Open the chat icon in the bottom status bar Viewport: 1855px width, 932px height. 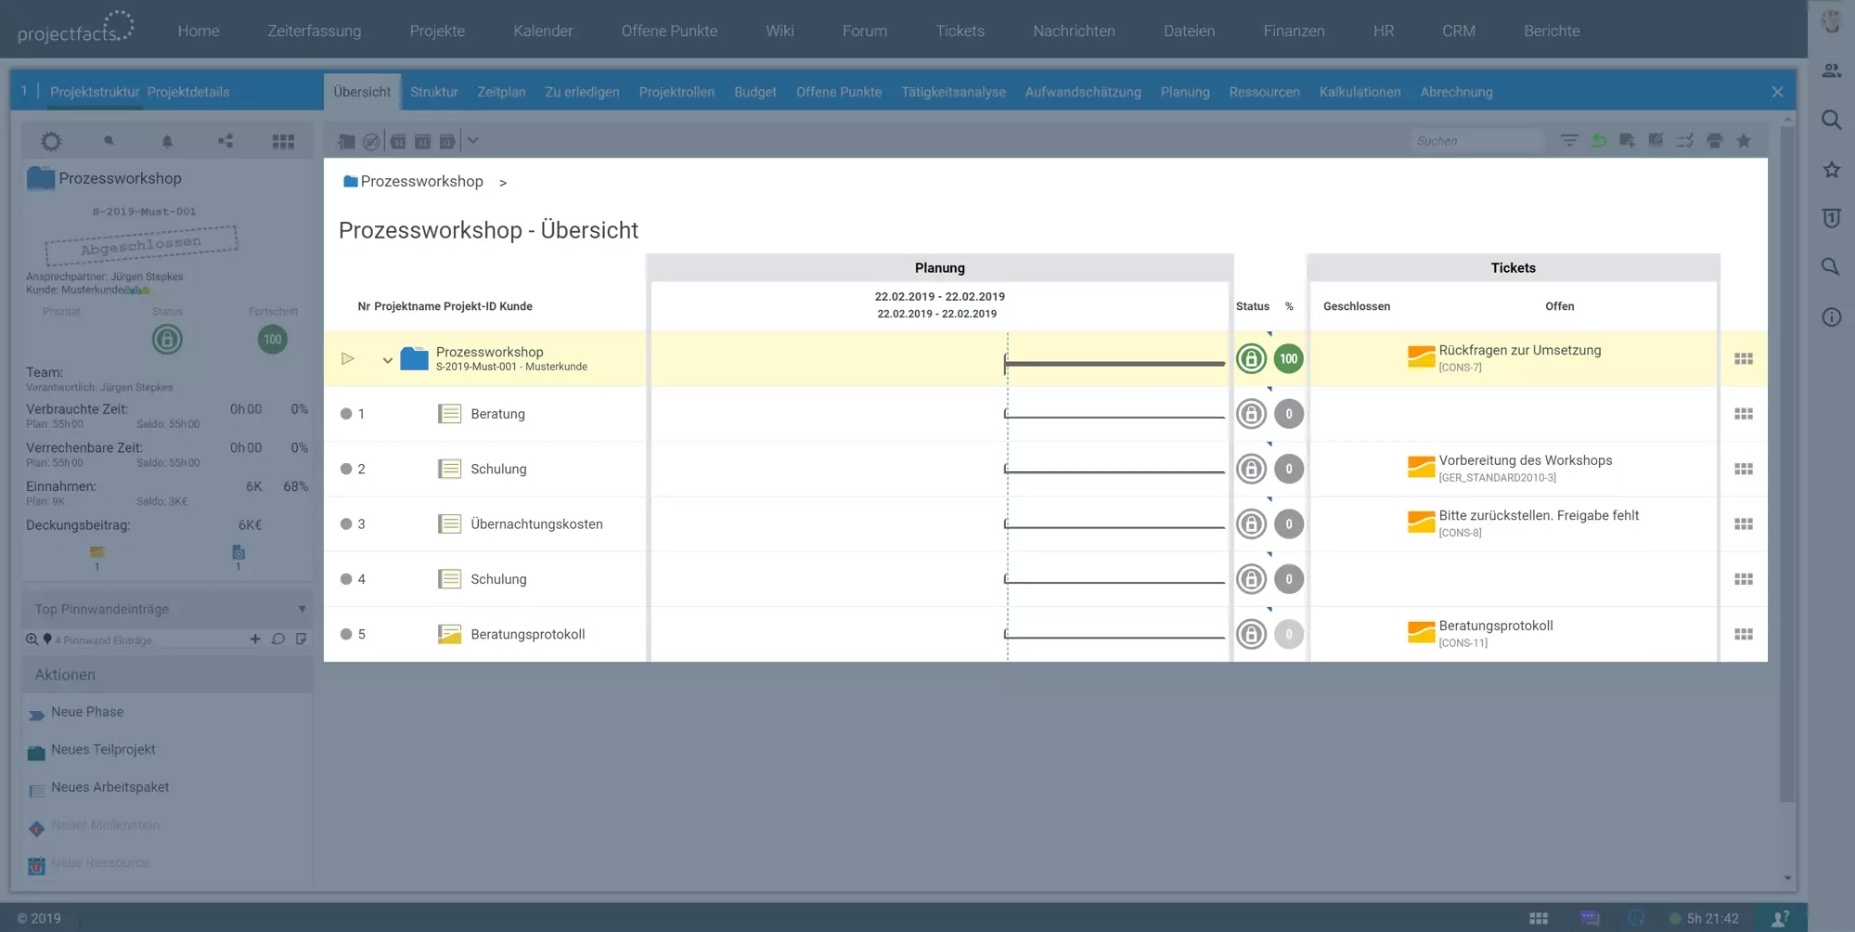[x=1590, y=918]
